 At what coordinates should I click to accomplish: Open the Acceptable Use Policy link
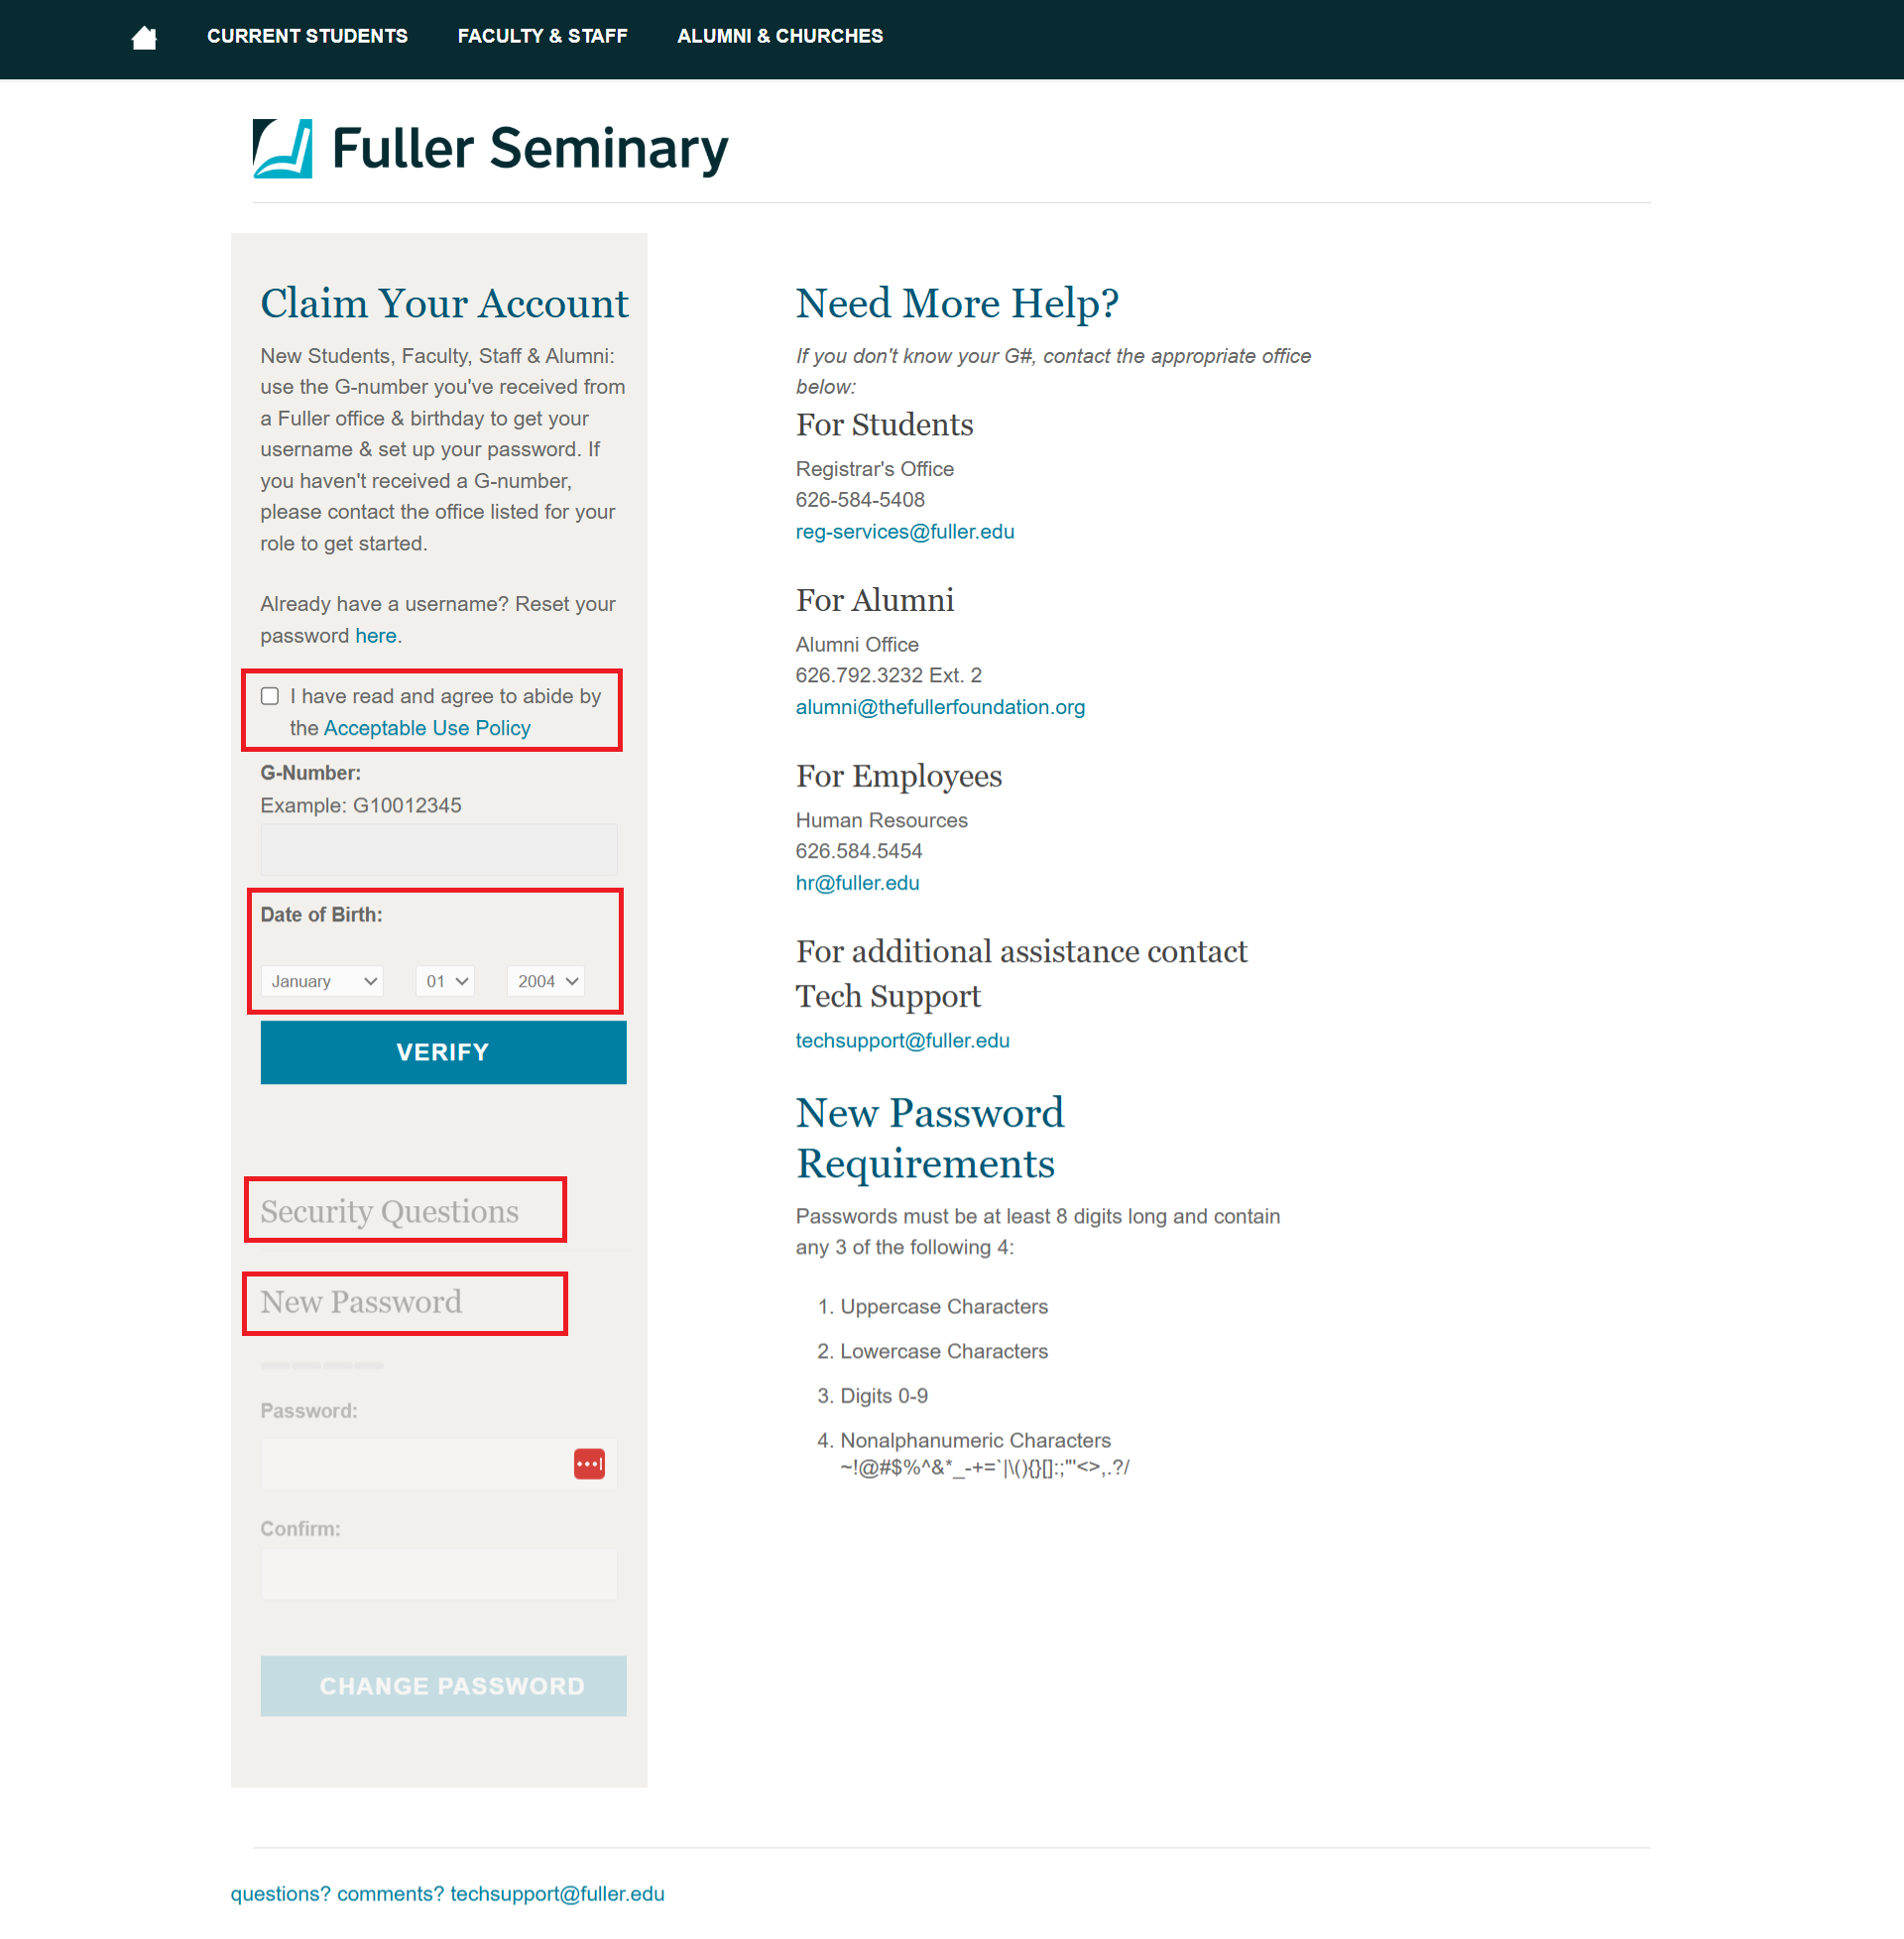[x=427, y=728]
